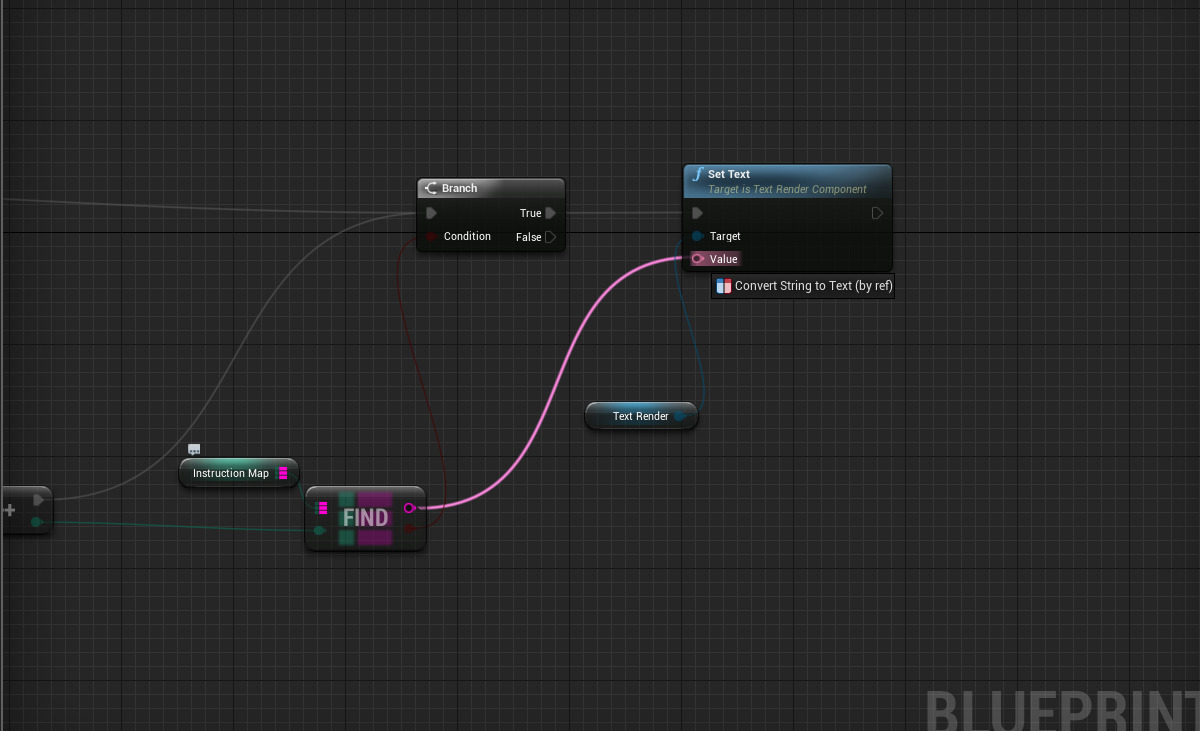Click the map input pin on the FIND node
This screenshot has height=731, width=1200.
[x=320, y=508]
